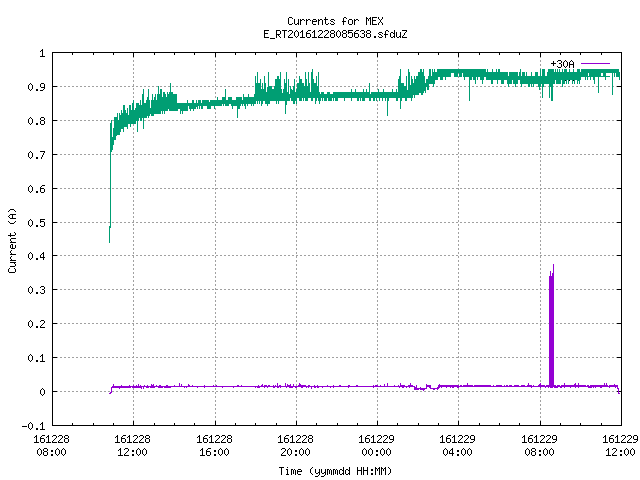Click the x-axis label 161228 16:00

click(214, 446)
